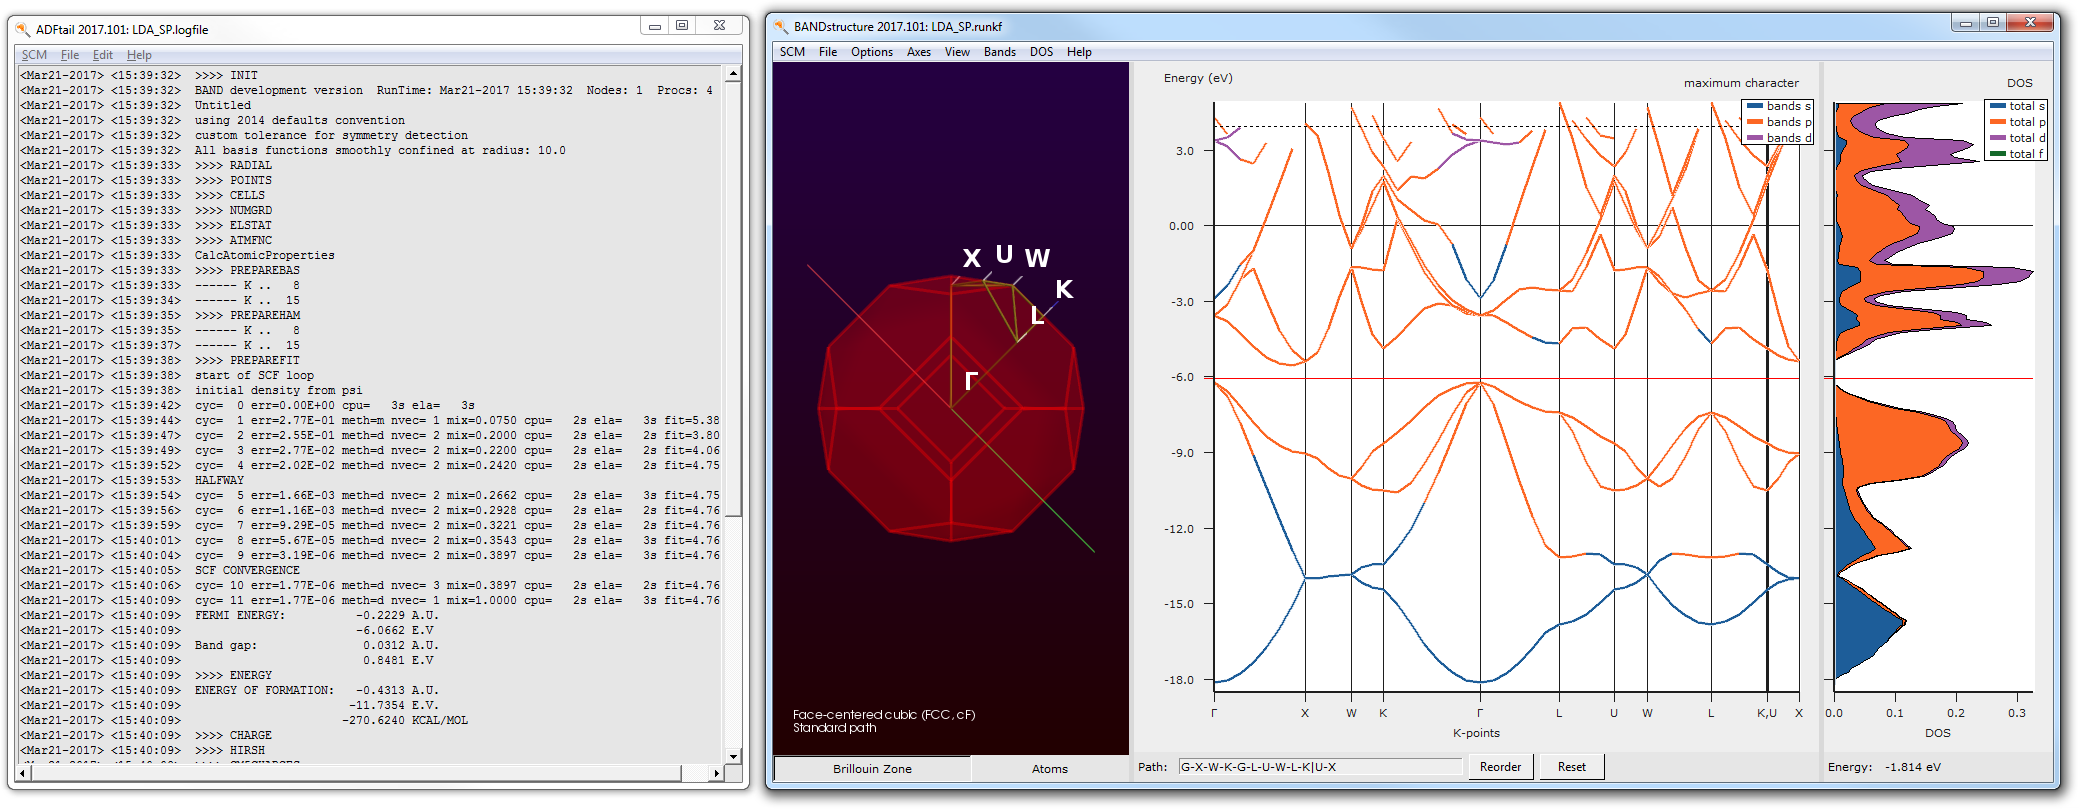Click the purple 'total d' DOS legend swatch
Screen dimensions: 2079x809
pos(1997,138)
